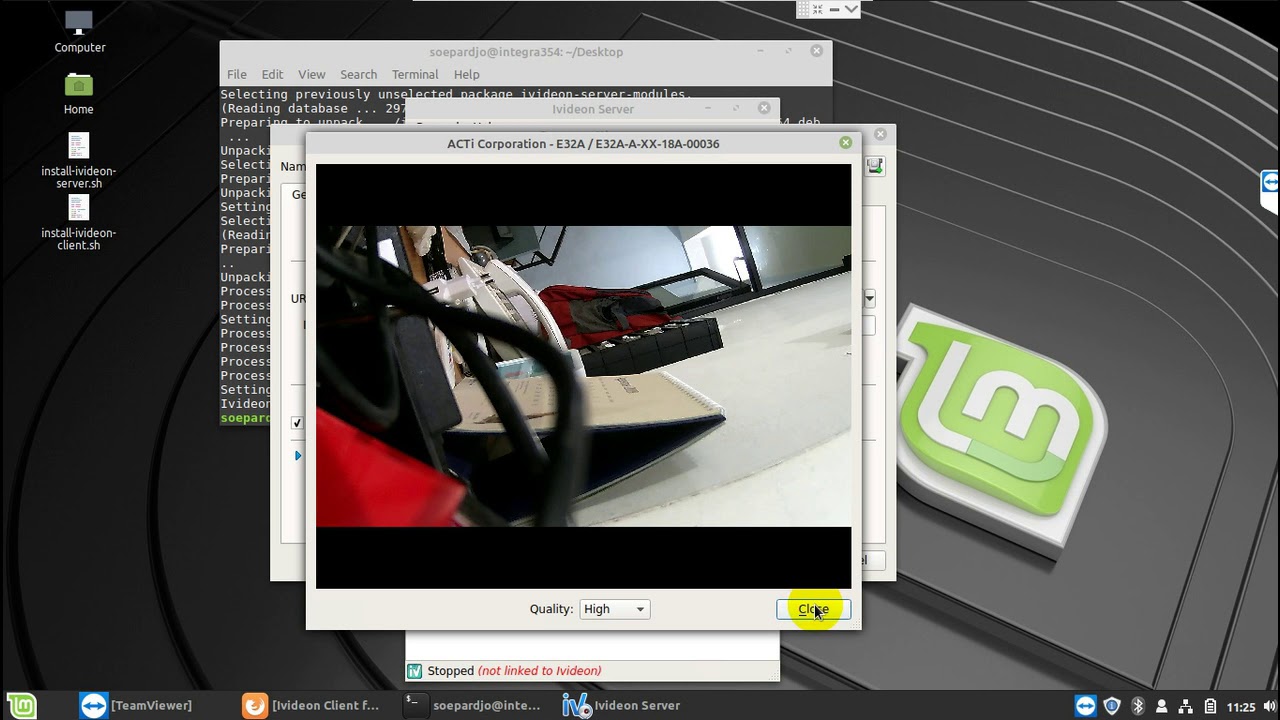Open the battery status tray icon
Image resolution: width=1280 pixels, height=720 pixels.
point(1209,706)
